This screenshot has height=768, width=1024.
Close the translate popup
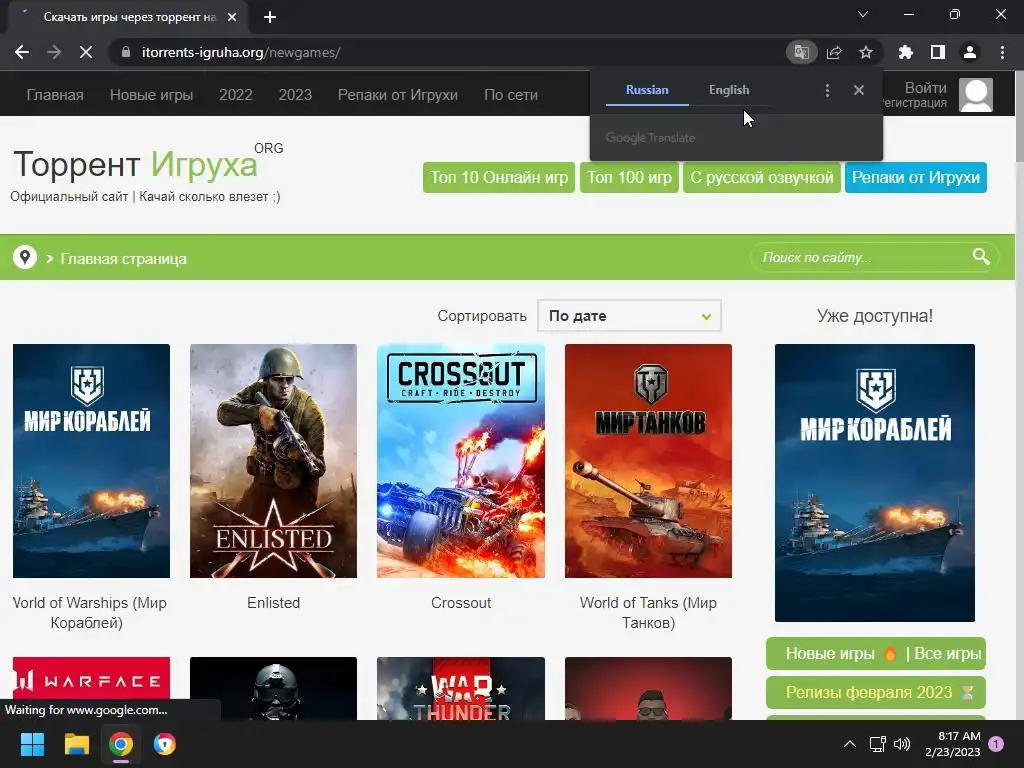pyautogui.click(x=859, y=90)
